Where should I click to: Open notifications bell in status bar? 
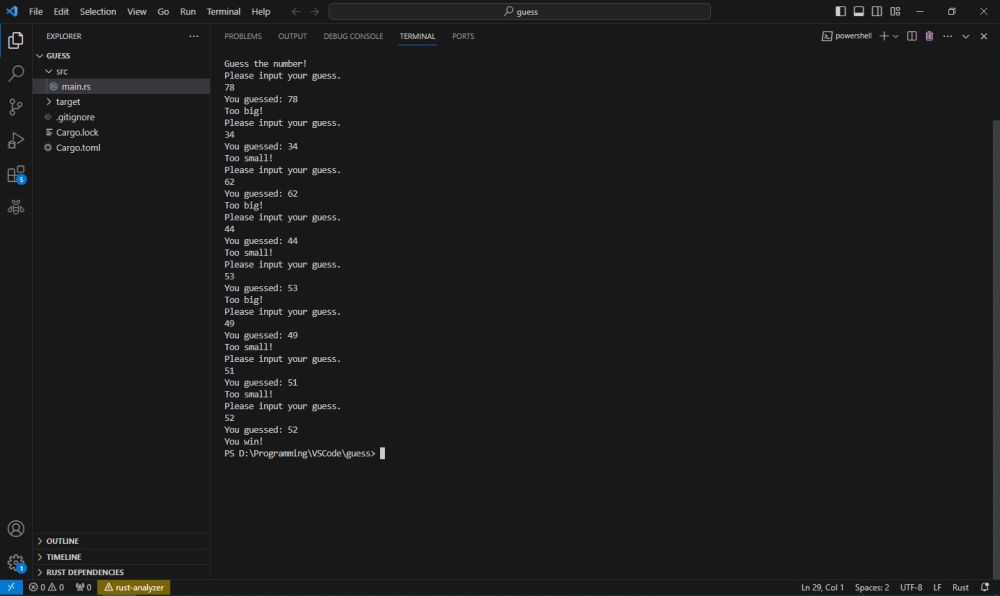[985, 587]
